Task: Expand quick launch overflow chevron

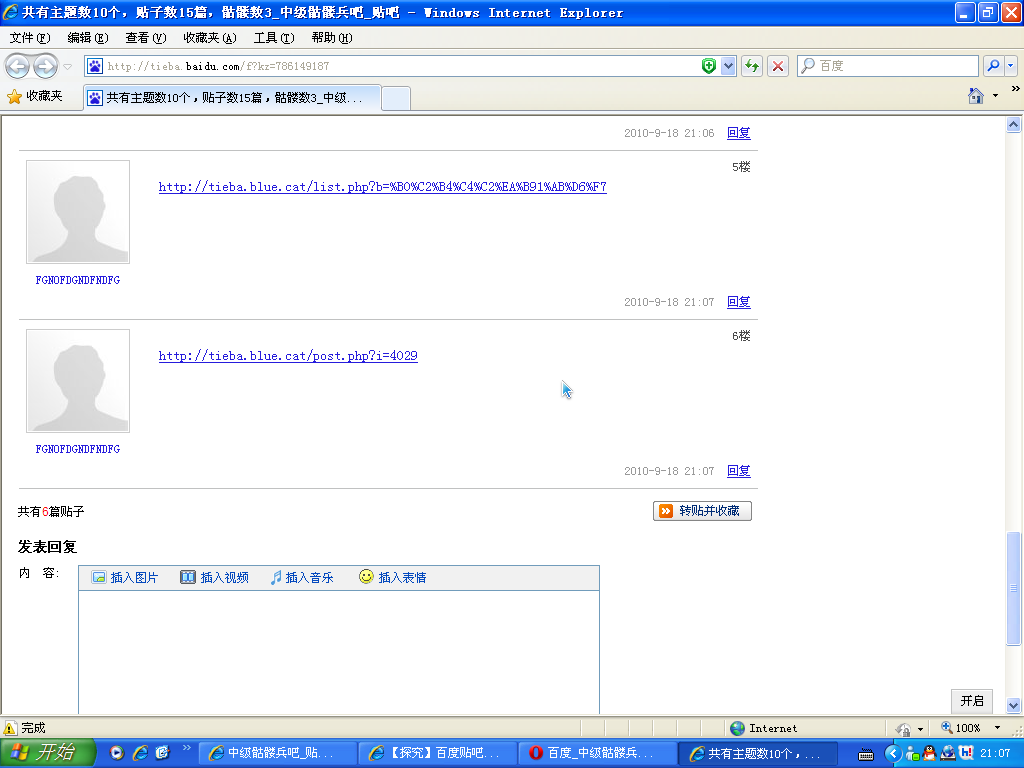Action: tap(187, 748)
